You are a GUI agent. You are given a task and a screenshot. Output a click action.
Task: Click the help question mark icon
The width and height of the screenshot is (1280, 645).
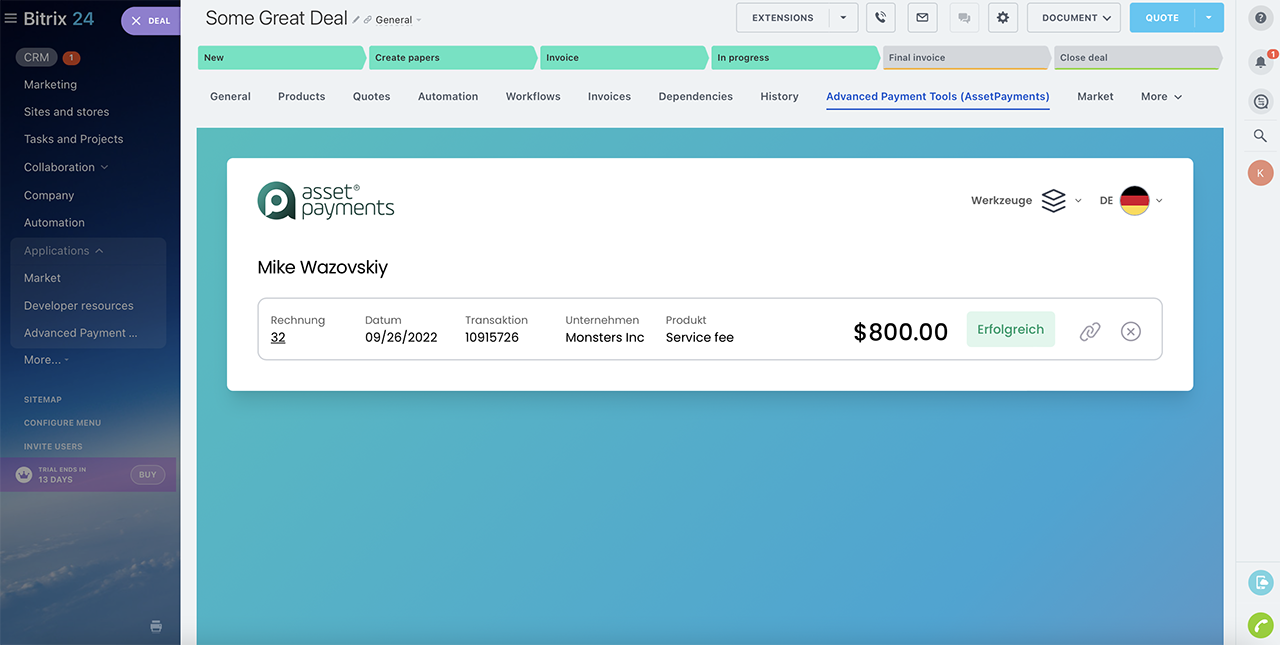[x=1260, y=18]
